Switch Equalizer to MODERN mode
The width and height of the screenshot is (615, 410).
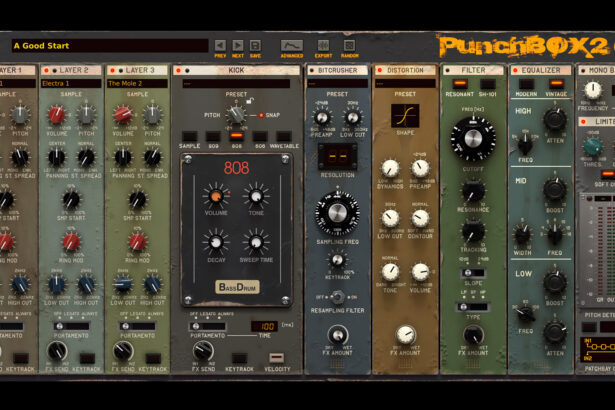pos(526,84)
